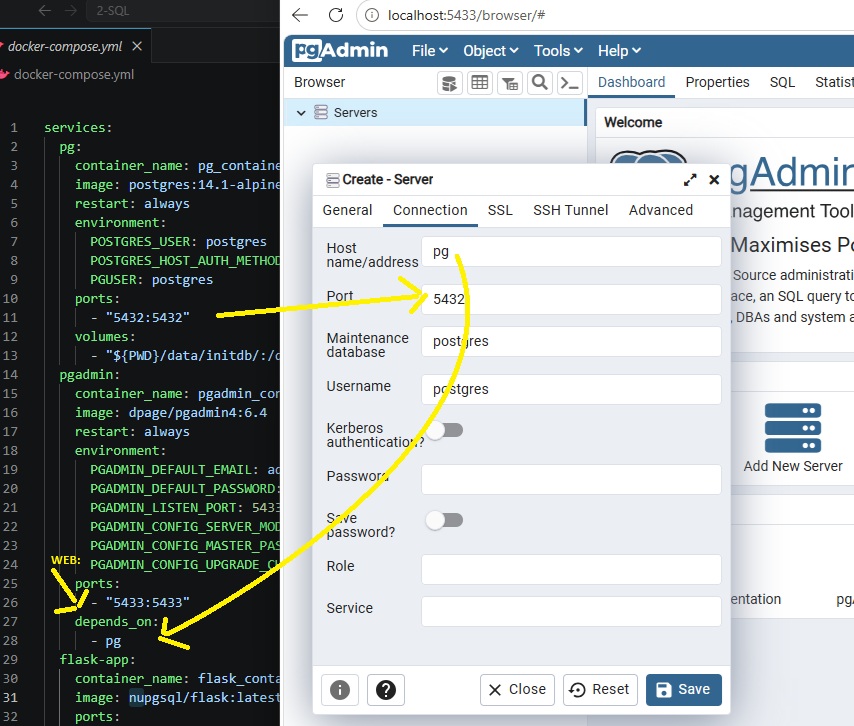Viewport: 854px width, 726px height.
Task: Select the Dashboard panel tab
Action: point(631,82)
